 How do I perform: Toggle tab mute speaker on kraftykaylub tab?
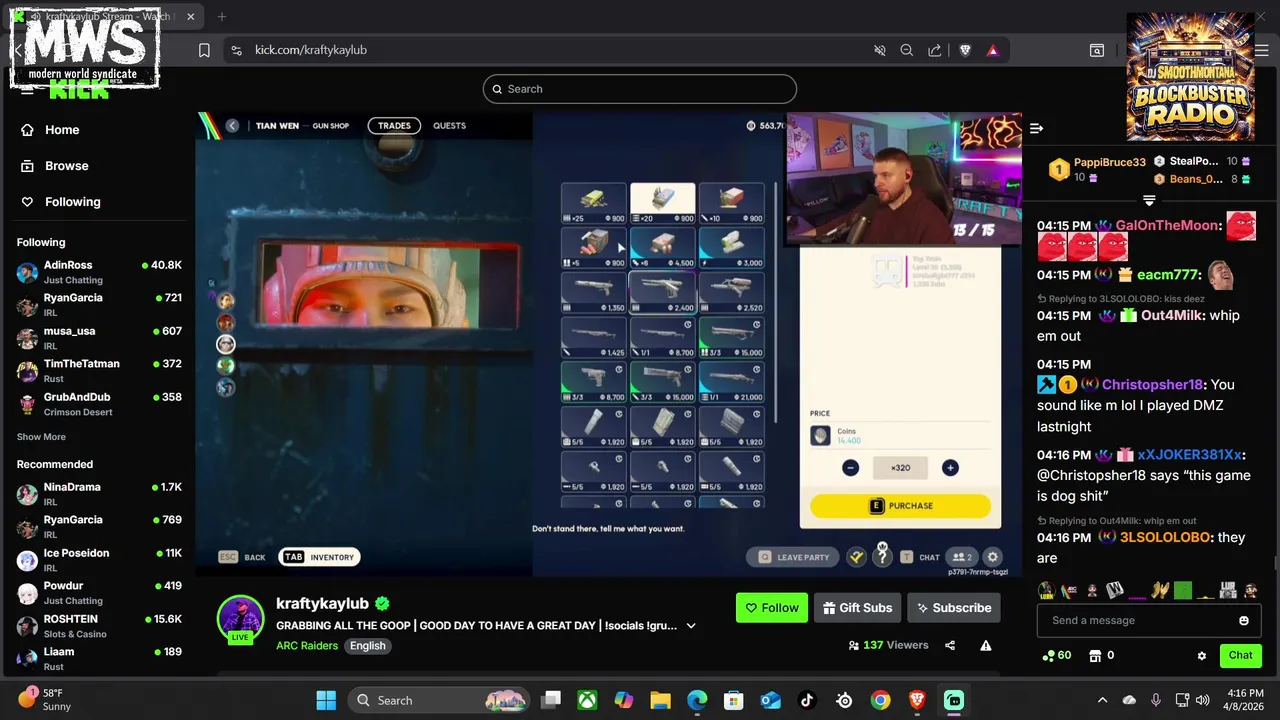tap(36, 17)
